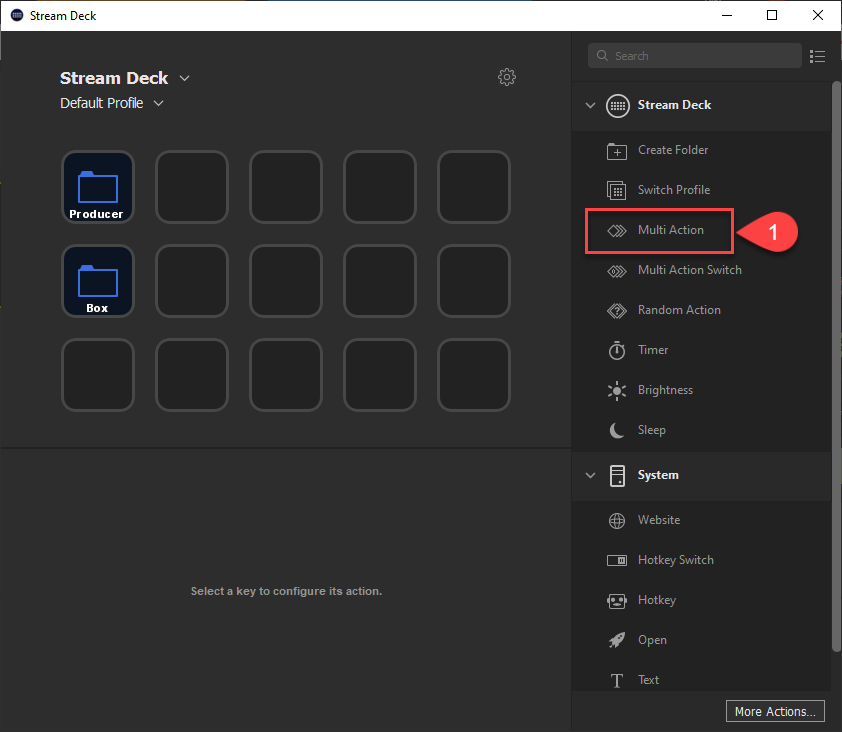This screenshot has height=732, width=842.
Task: Close the Stream Deck window
Action: [817, 15]
